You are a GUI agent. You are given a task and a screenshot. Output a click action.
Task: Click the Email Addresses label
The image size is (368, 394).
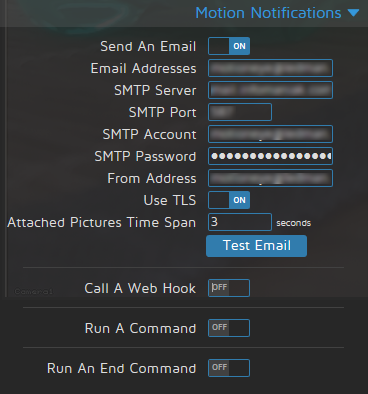(143, 68)
